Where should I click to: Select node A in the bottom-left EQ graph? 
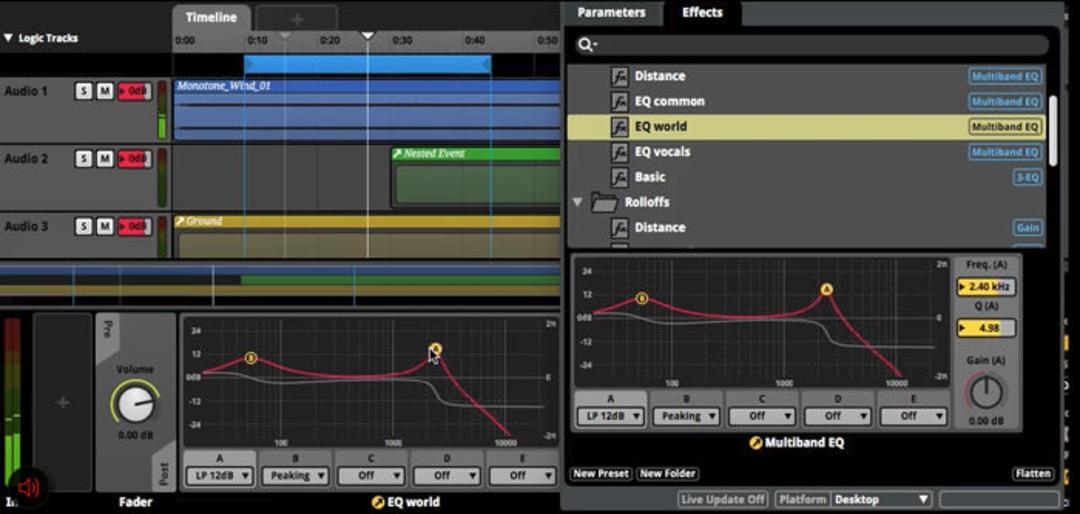435,349
